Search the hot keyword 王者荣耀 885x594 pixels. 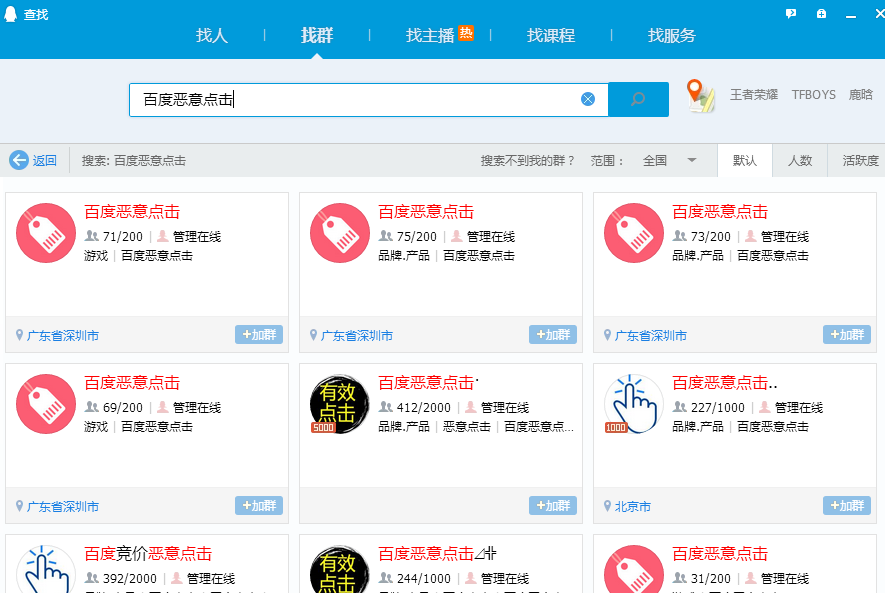754,95
